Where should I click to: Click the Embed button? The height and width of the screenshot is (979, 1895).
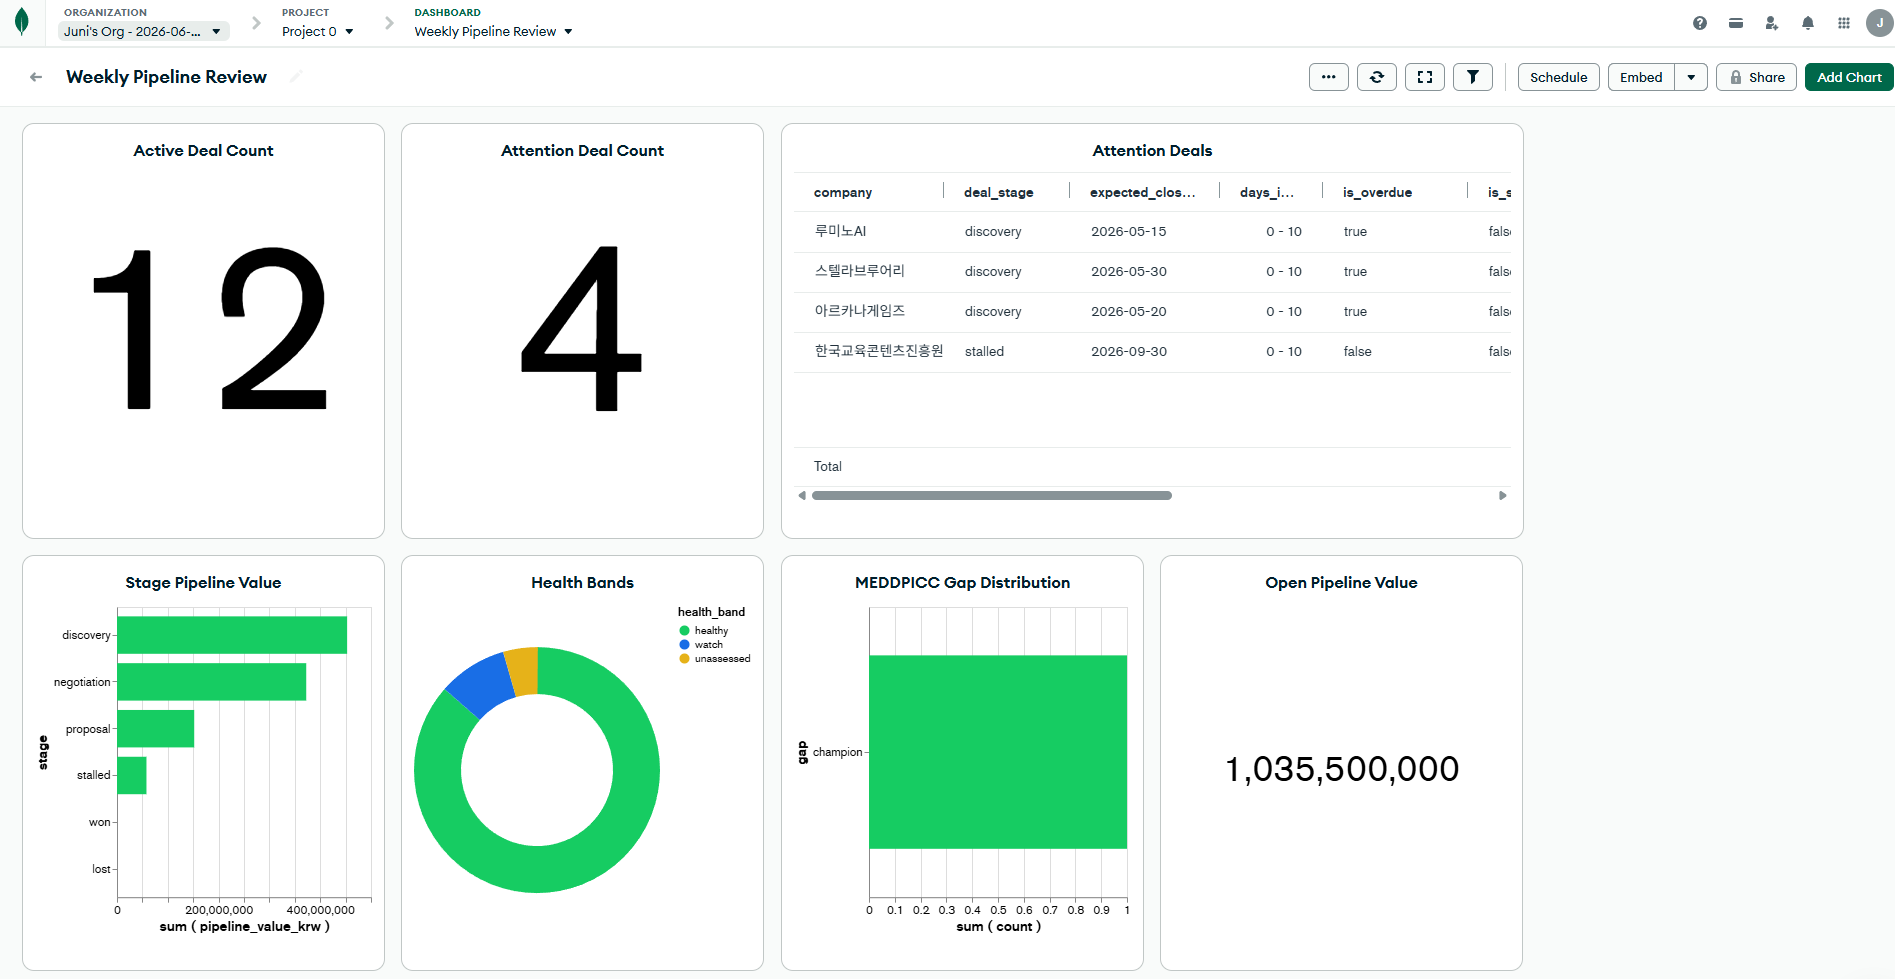(x=1641, y=77)
